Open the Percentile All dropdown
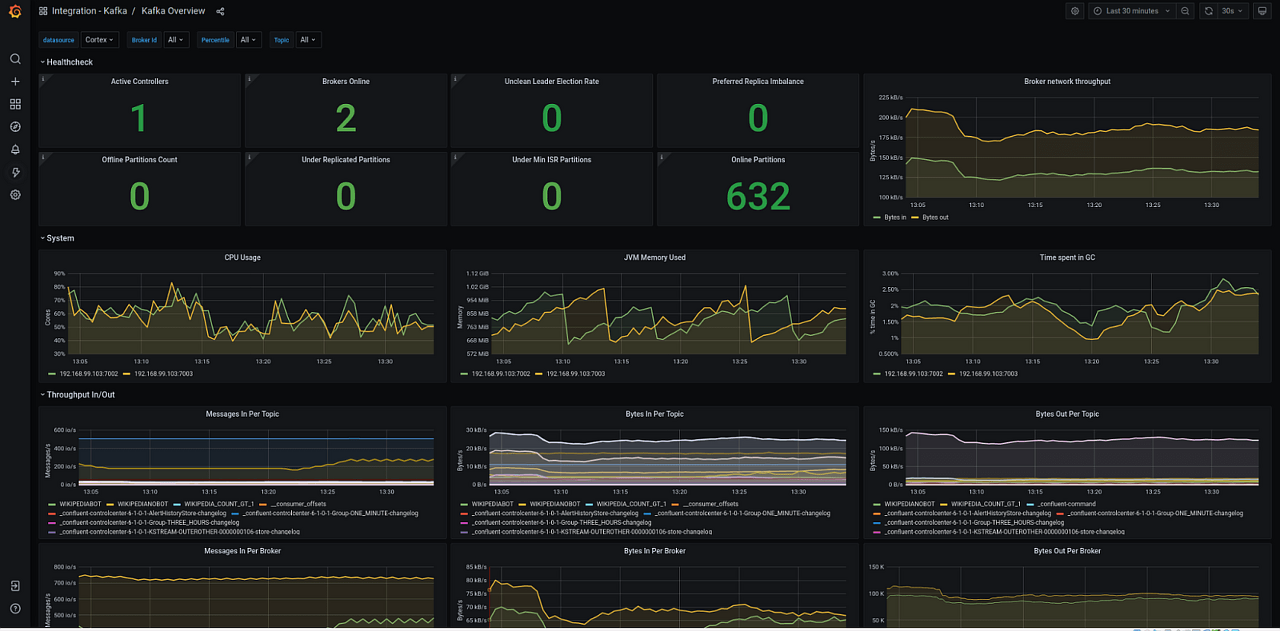Image resolution: width=1280 pixels, height=631 pixels. (248, 40)
